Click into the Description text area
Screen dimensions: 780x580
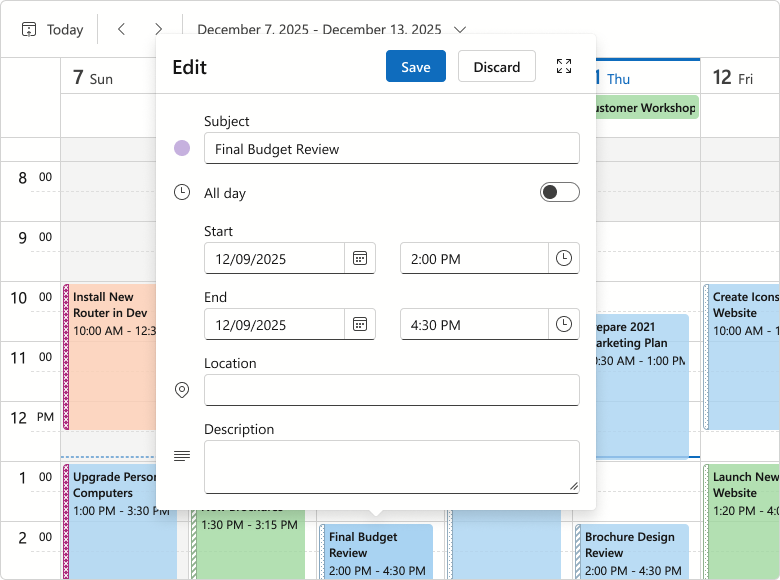click(391, 467)
